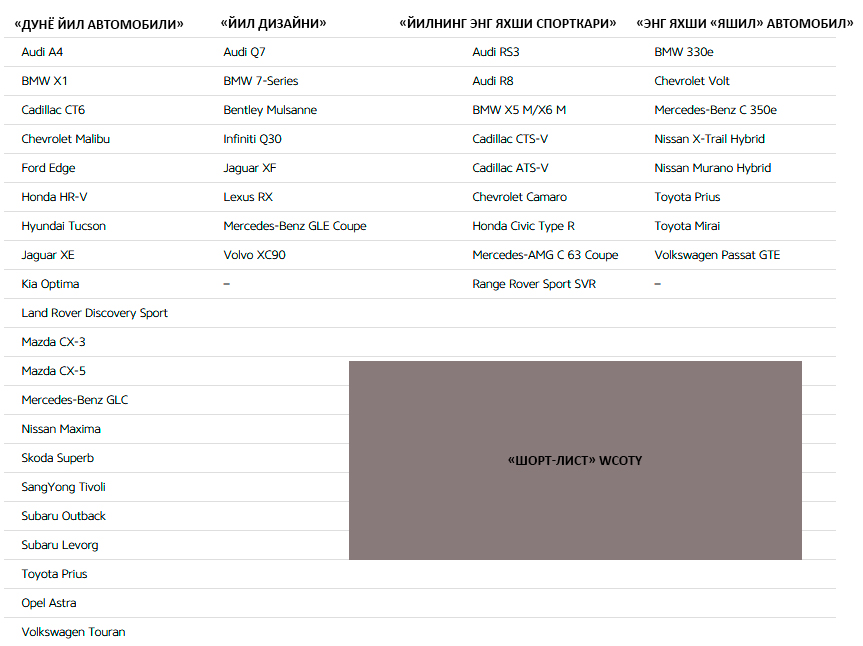Select Honda HR-V row text
The height and width of the screenshot is (646, 863).
point(54,197)
